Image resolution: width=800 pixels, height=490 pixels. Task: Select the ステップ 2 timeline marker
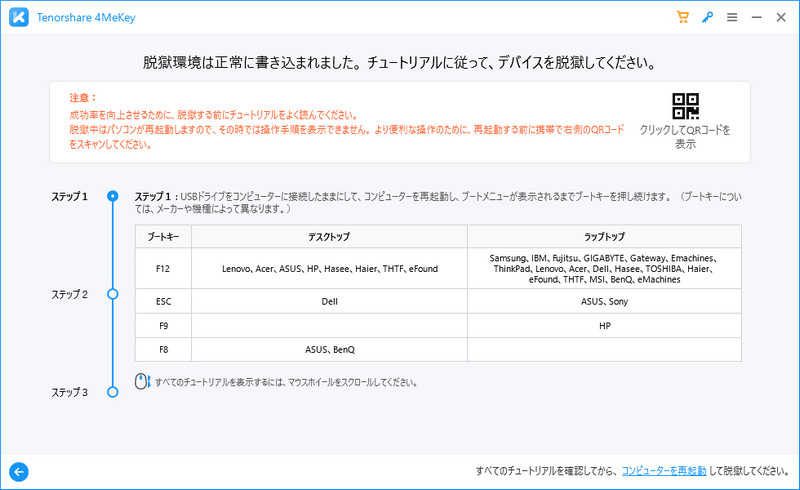point(113,294)
